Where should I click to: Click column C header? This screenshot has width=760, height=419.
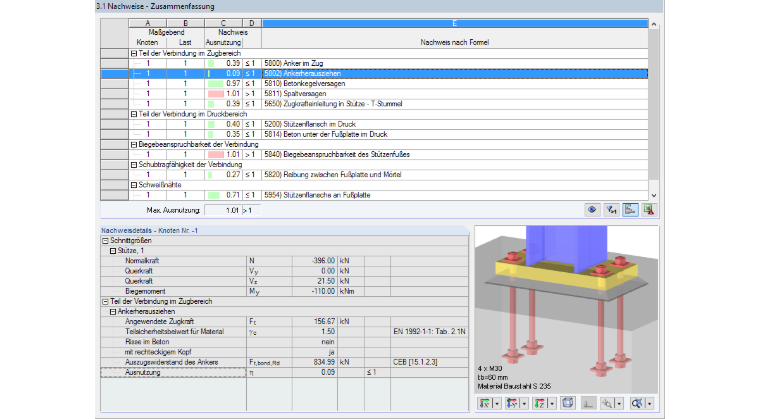pos(223,23)
